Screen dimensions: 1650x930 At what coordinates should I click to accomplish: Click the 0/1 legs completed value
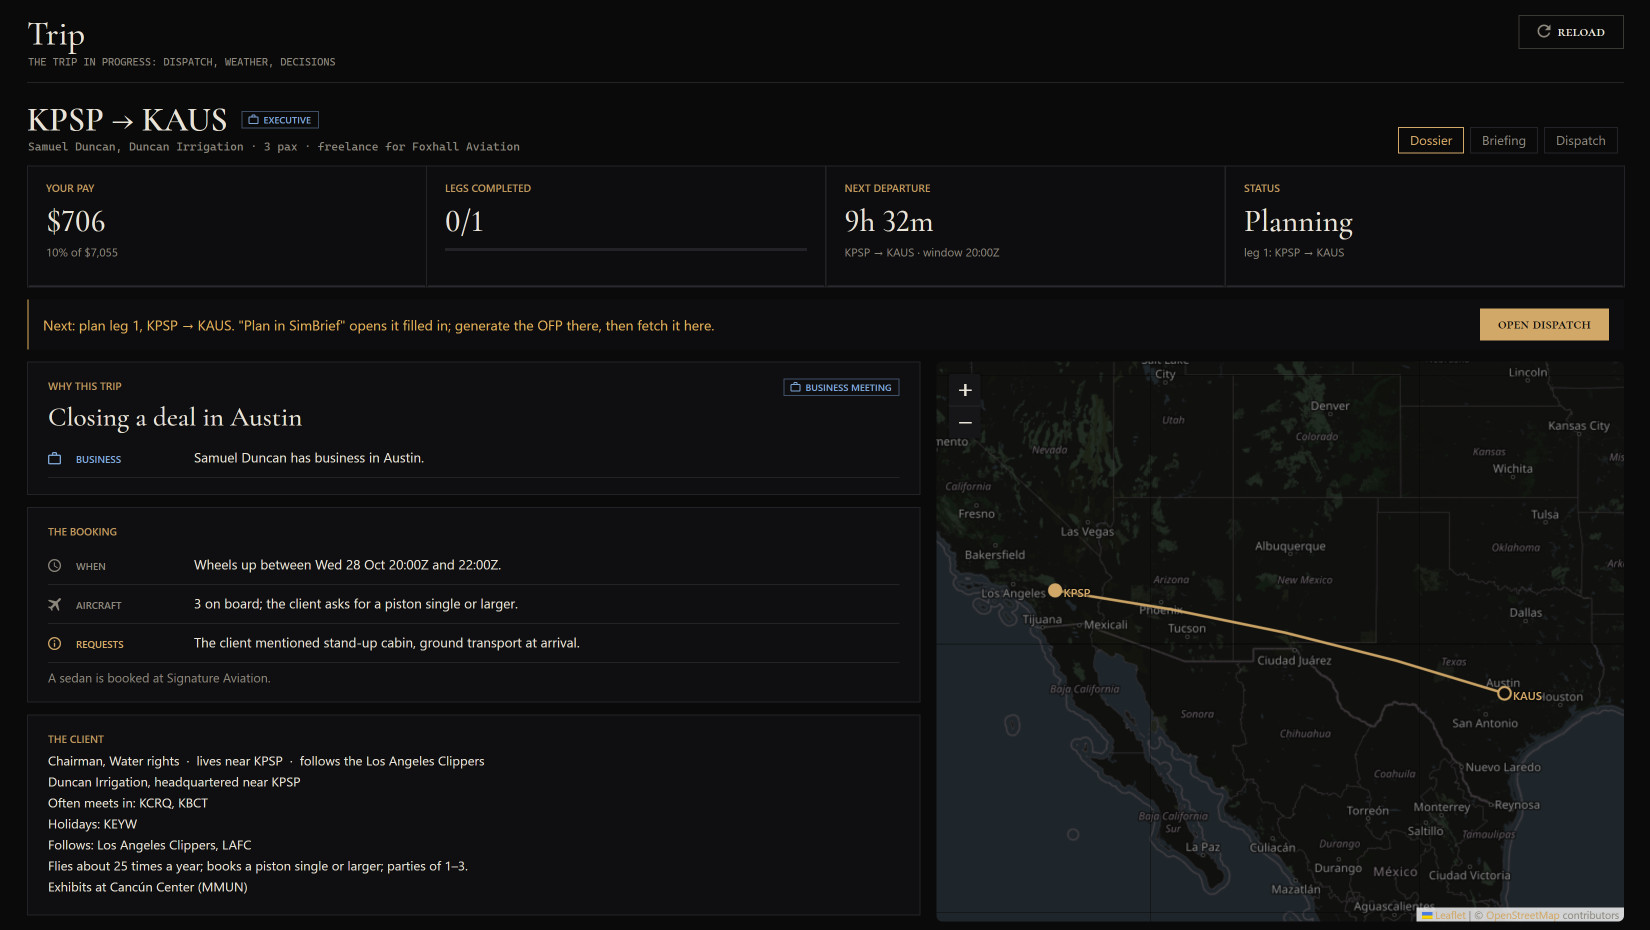[x=464, y=221]
